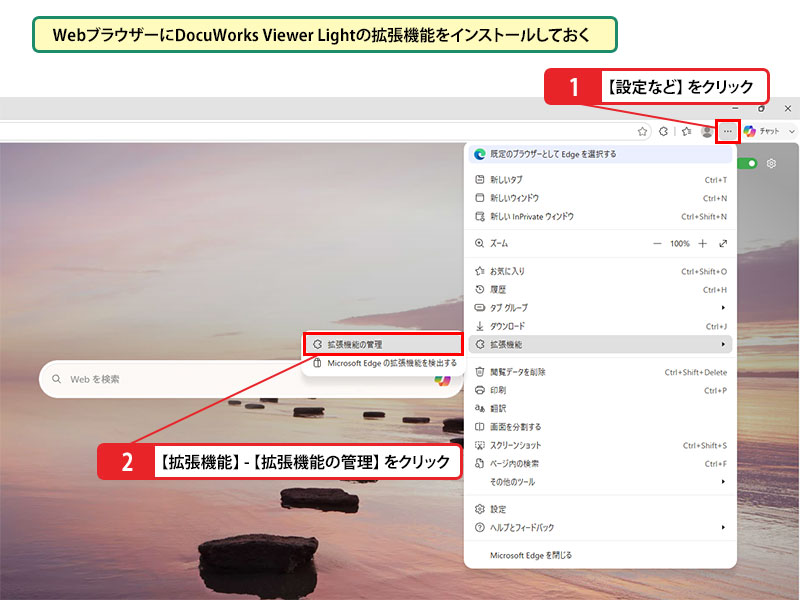Click the favorite star icon in address bar
The image size is (800, 600).
642,132
